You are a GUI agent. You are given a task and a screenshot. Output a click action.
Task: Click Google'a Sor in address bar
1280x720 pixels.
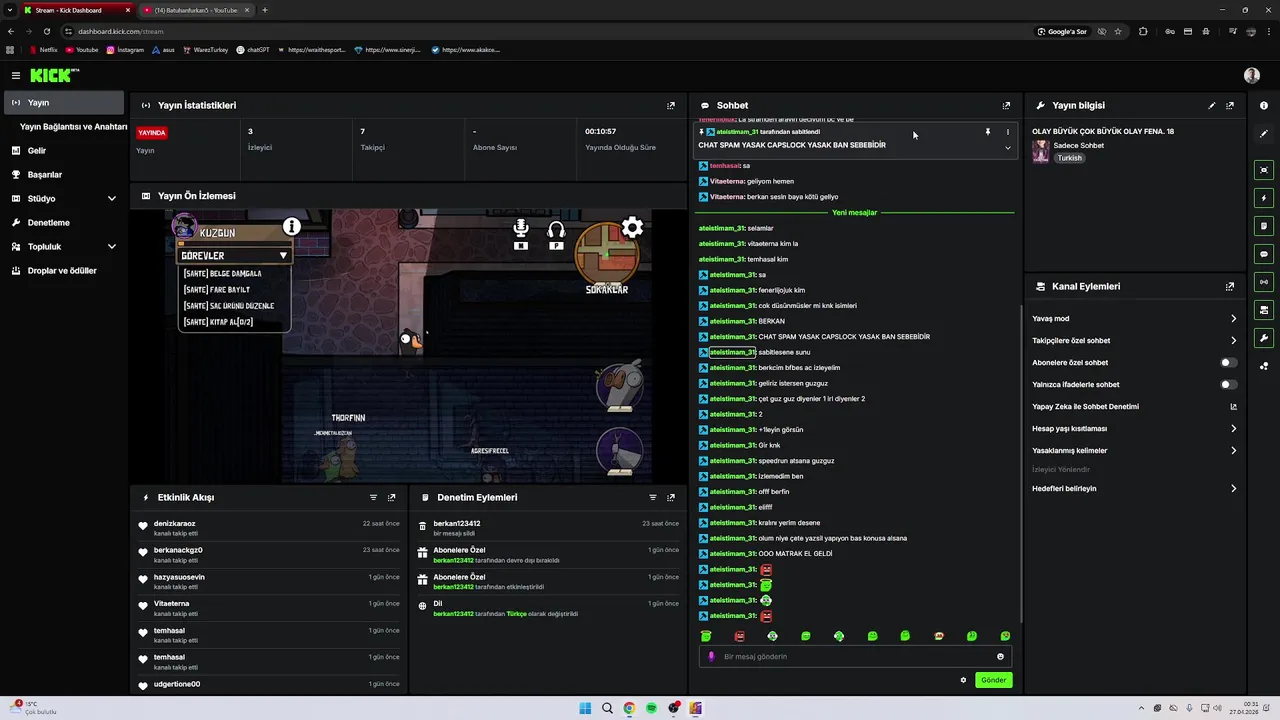click(x=1062, y=31)
